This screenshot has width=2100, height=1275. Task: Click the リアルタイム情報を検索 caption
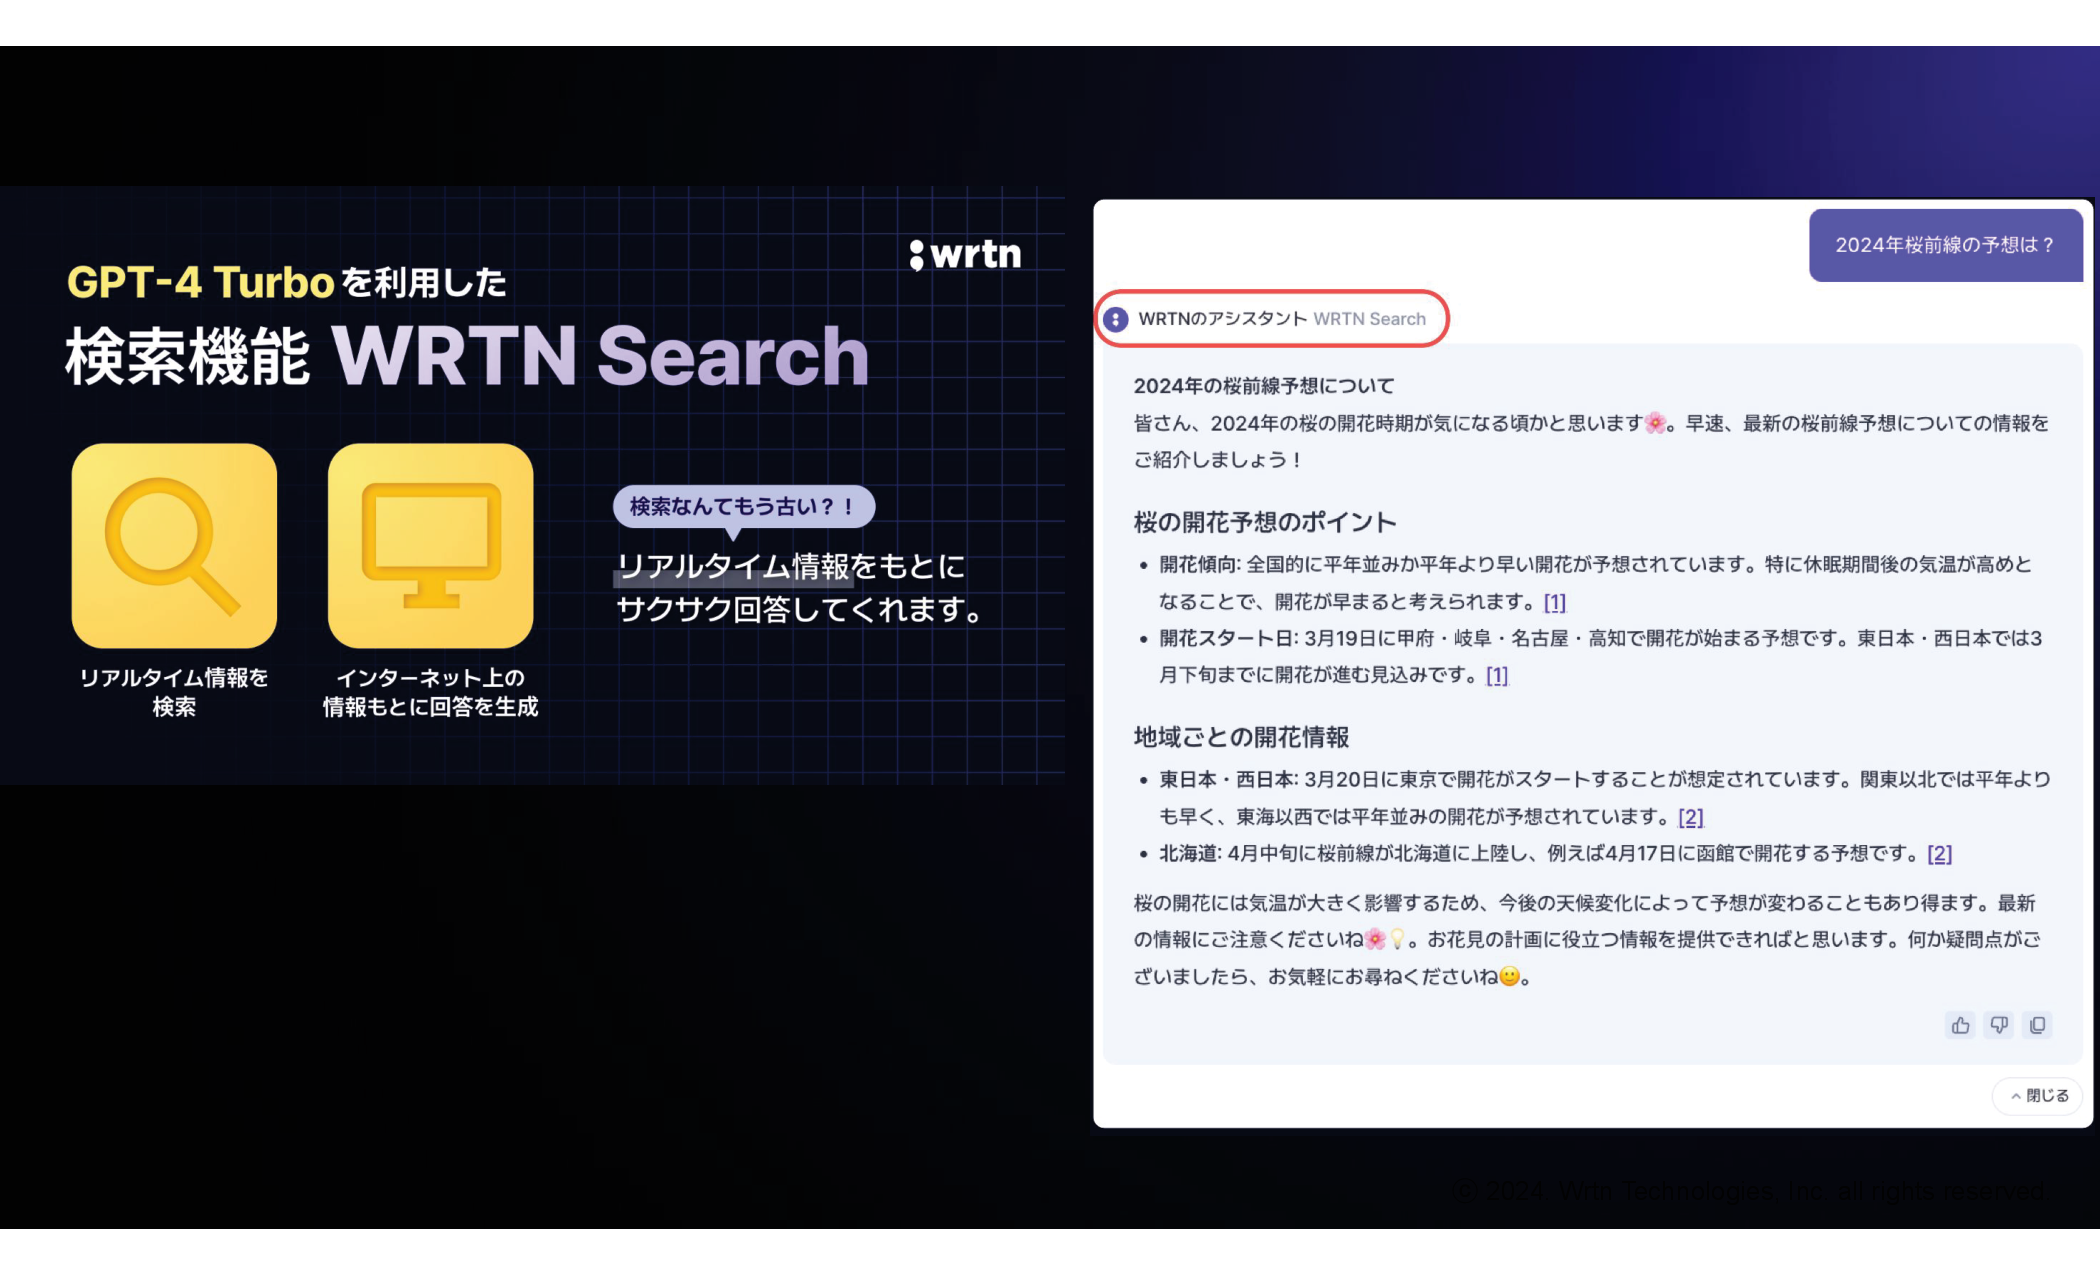174,692
